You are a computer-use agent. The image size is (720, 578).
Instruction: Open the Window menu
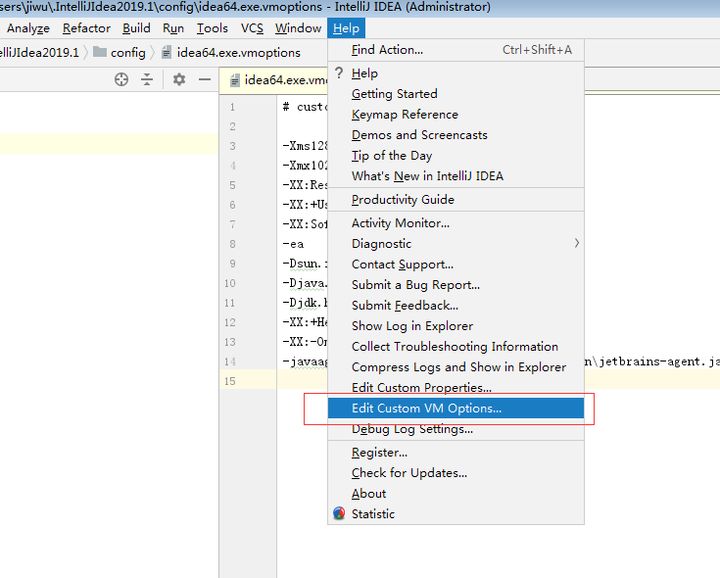pos(298,28)
